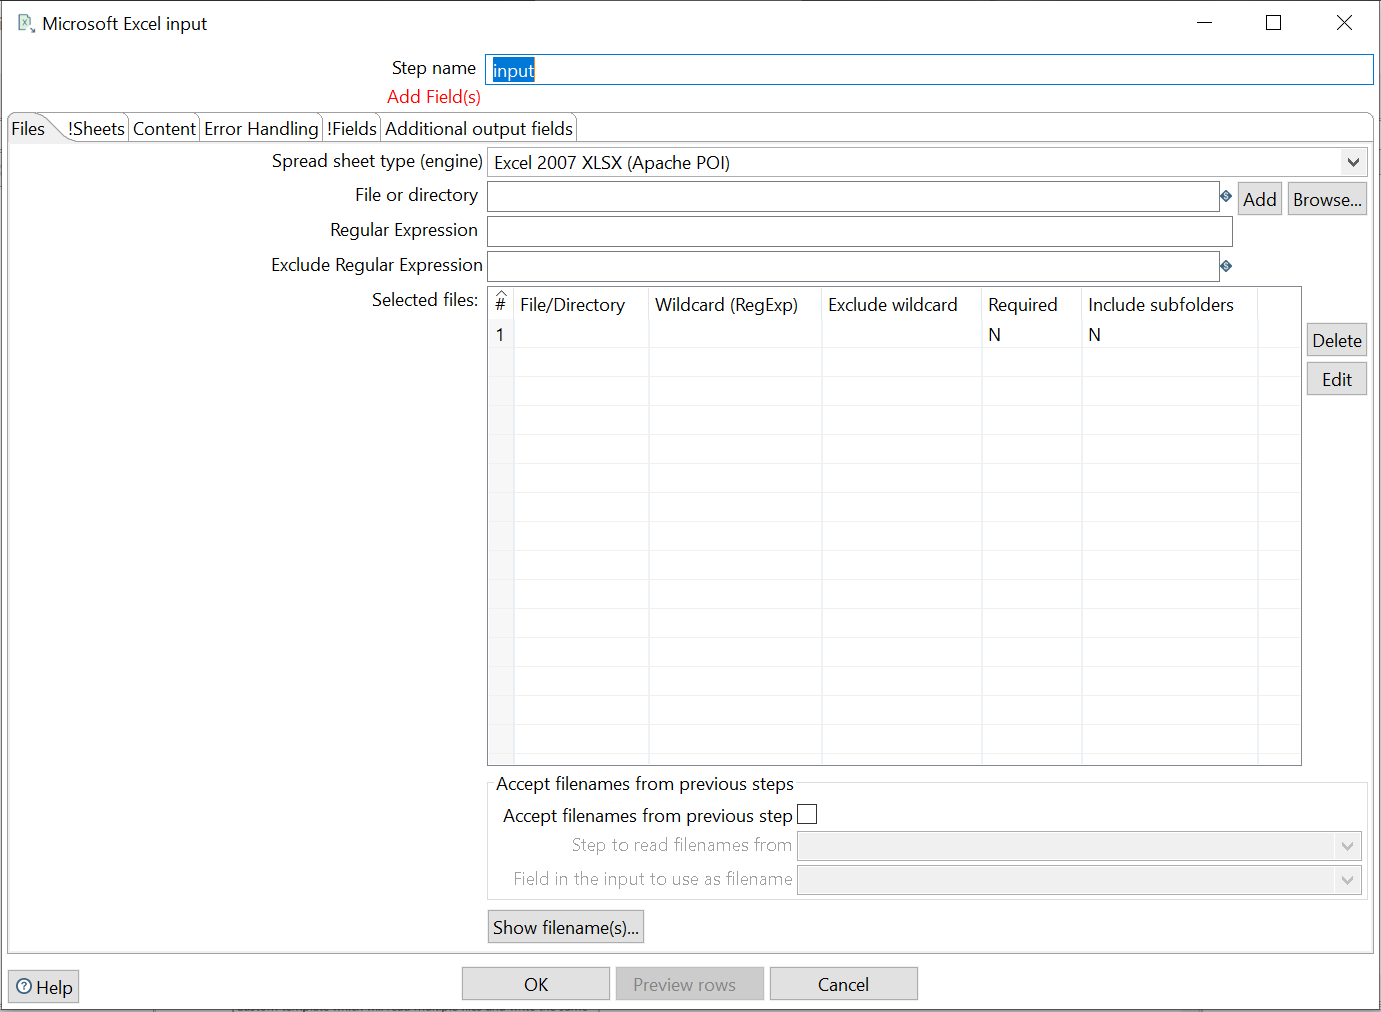Click the Exclude Regular Expression text field
1381x1012 pixels.
pos(853,266)
